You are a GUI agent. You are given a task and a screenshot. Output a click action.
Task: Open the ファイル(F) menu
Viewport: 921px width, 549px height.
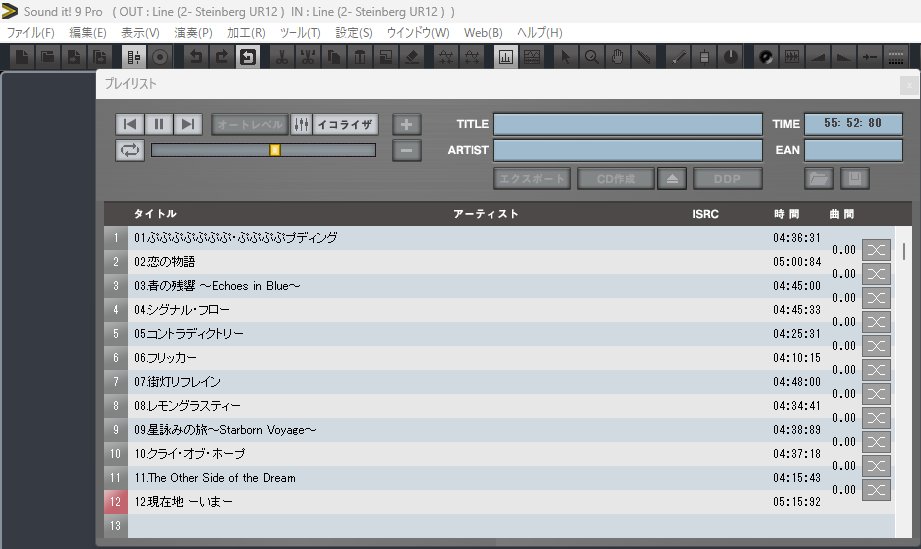click(30, 33)
